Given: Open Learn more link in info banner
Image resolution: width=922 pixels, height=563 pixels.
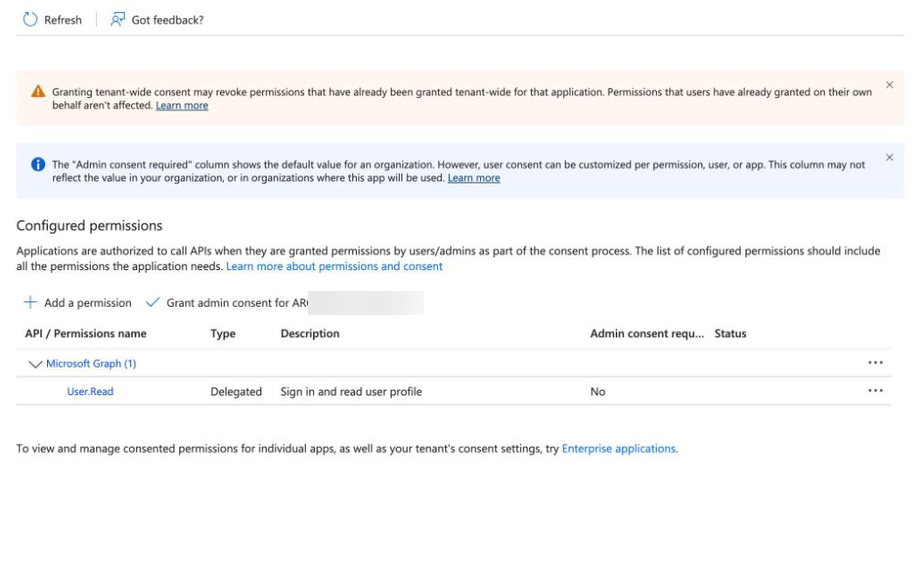Looking at the screenshot, I should pyautogui.click(x=474, y=178).
